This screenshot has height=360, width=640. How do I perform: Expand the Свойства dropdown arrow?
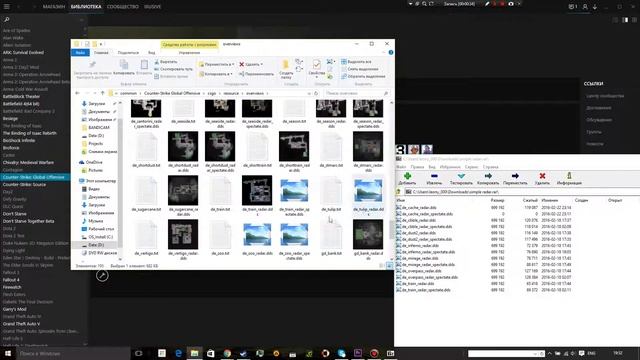[x=317, y=77]
